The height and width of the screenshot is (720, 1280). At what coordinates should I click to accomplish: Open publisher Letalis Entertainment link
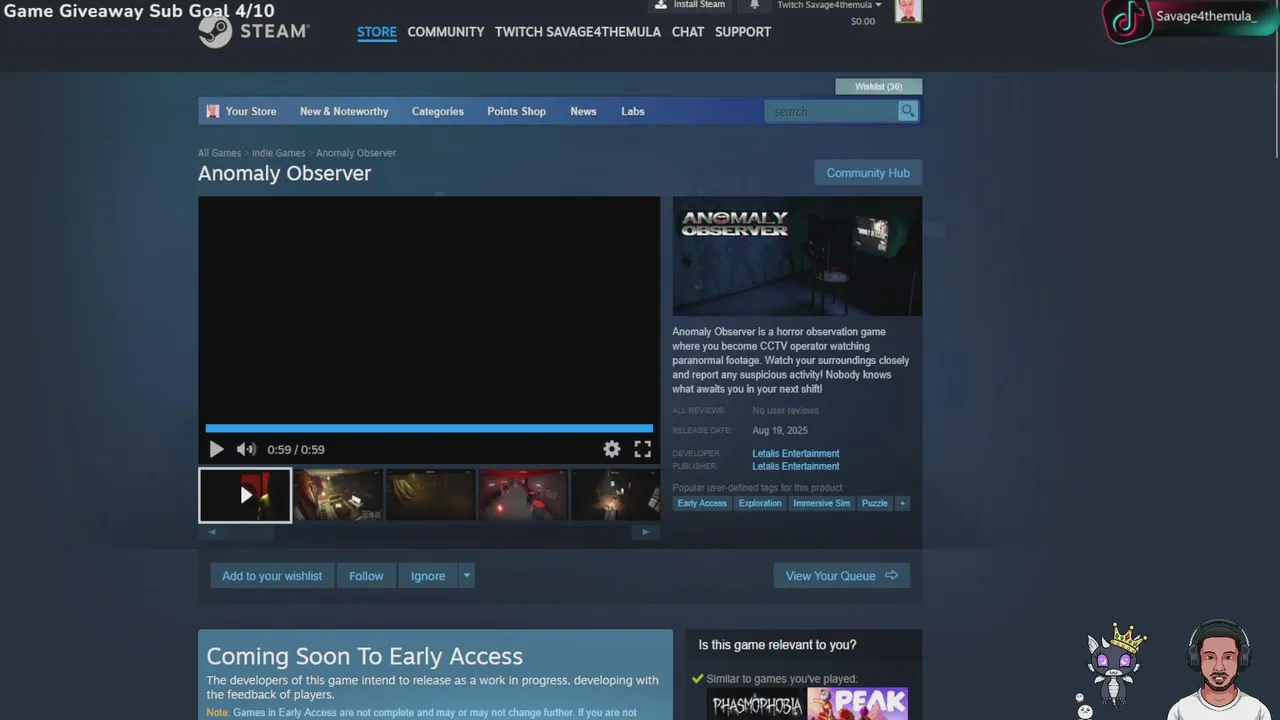[x=796, y=466]
